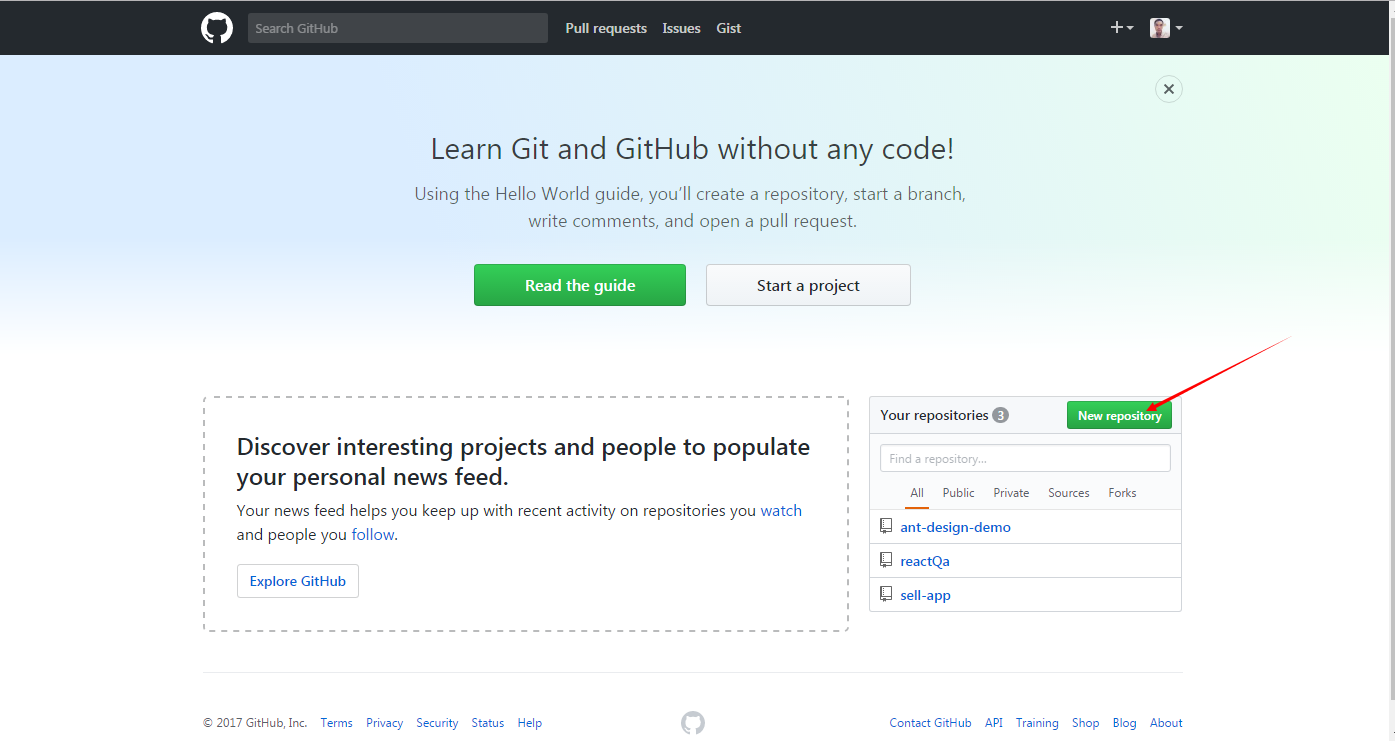Click the Read the guide button
1395x741 pixels.
click(x=580, y=285)
